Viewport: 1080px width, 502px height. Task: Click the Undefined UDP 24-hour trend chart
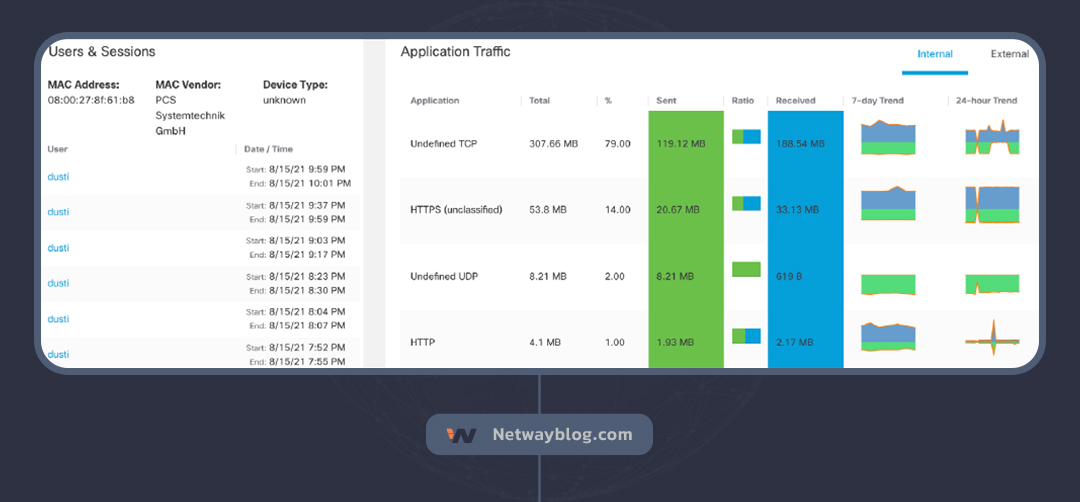click(991, 284)
